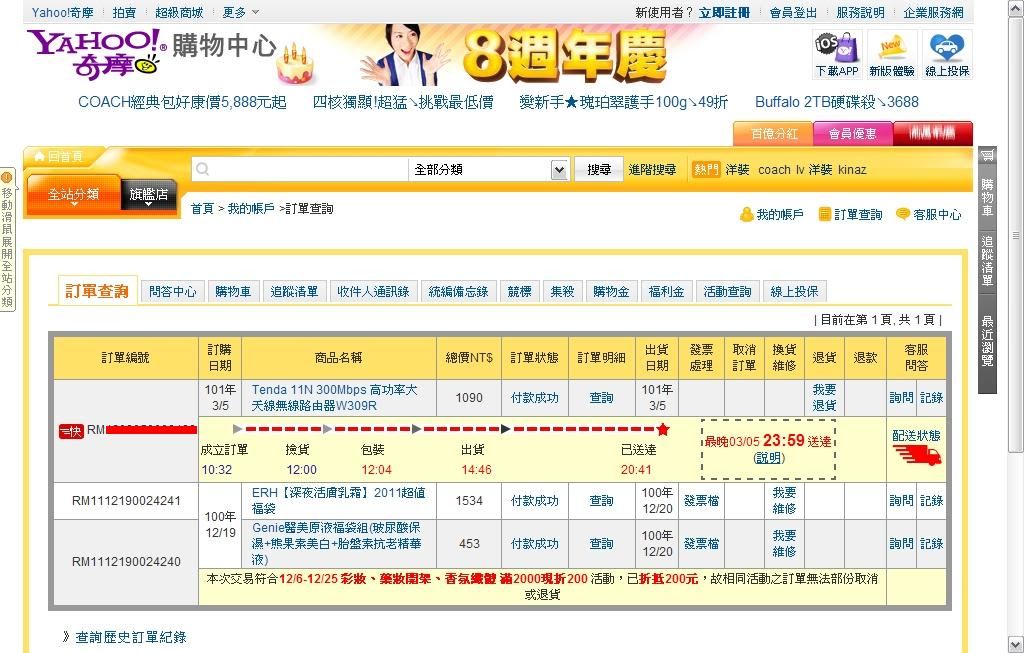Click the 百億分紅 orange tab
This screenshot has width=1024, height=653.
(774, 134)
